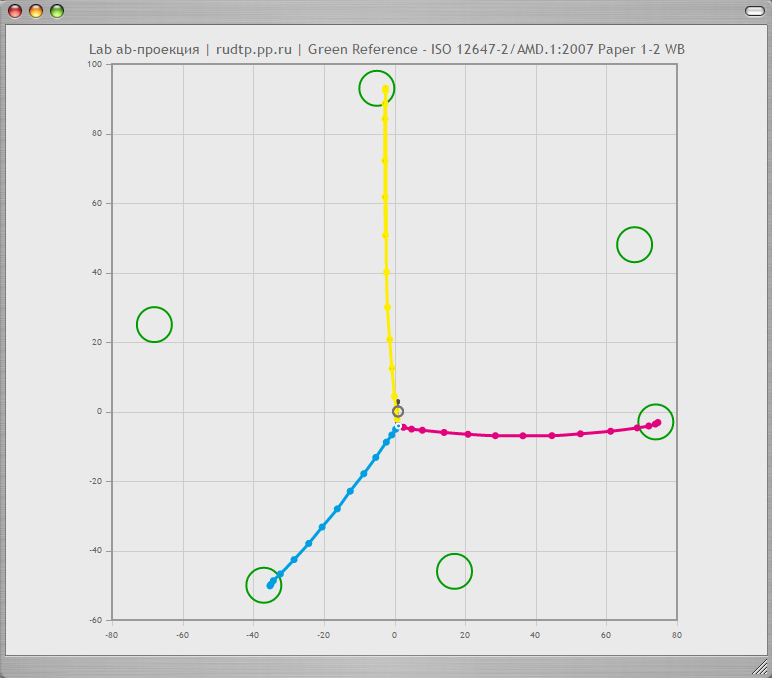
Task: Click the window resize grip corner
Action: (x=761, y=667)
